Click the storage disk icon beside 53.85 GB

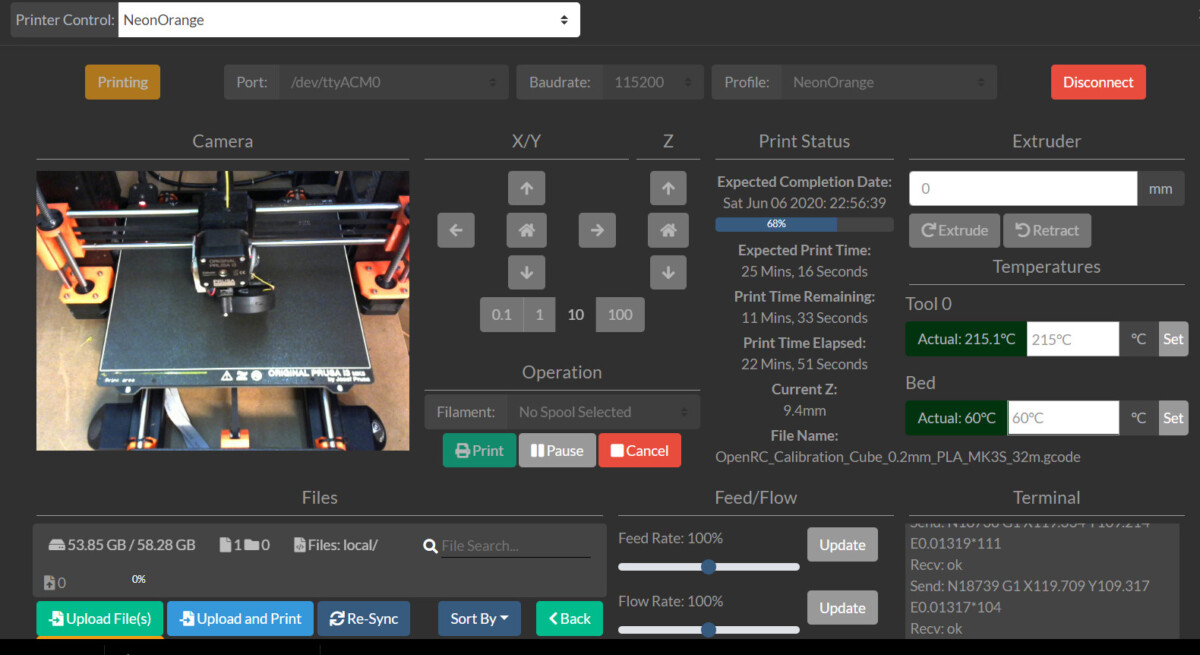click(x=57, y=545)
